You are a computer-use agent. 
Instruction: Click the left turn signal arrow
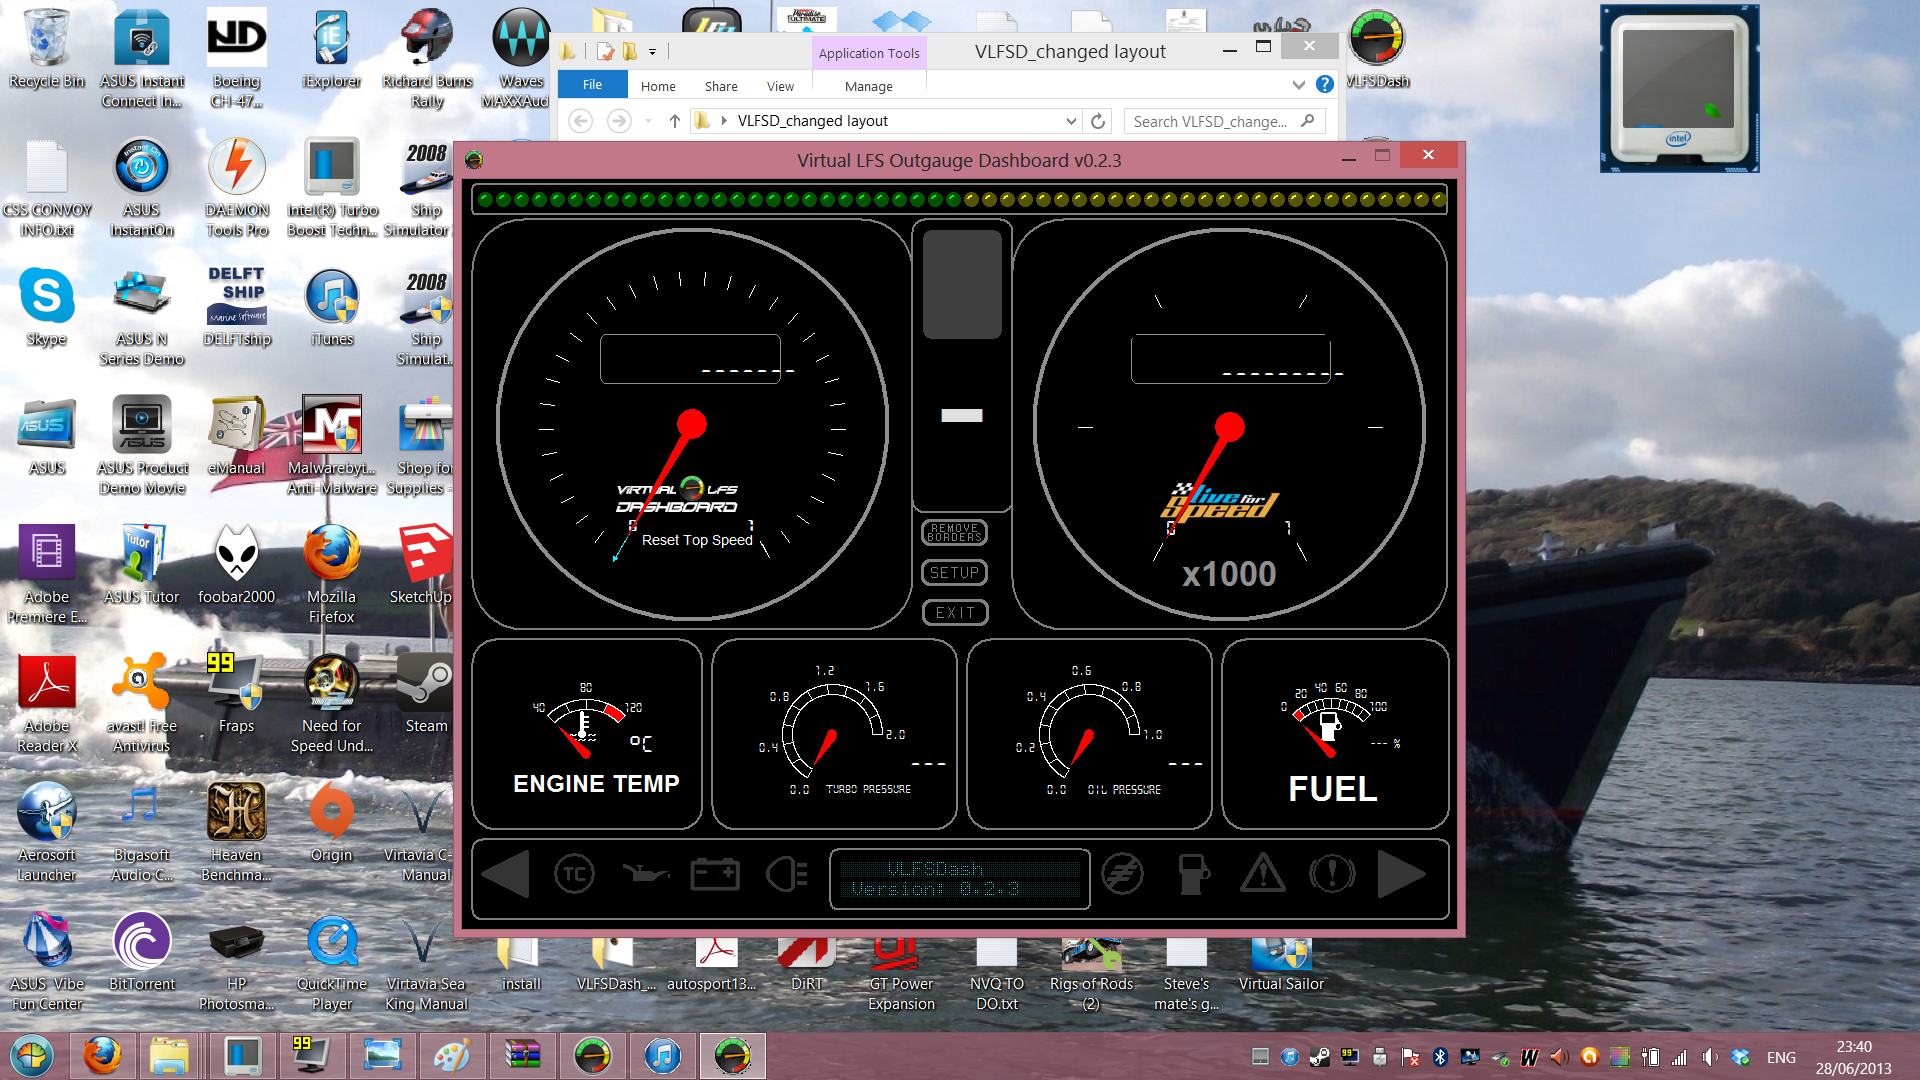click(x=506, y=875)
